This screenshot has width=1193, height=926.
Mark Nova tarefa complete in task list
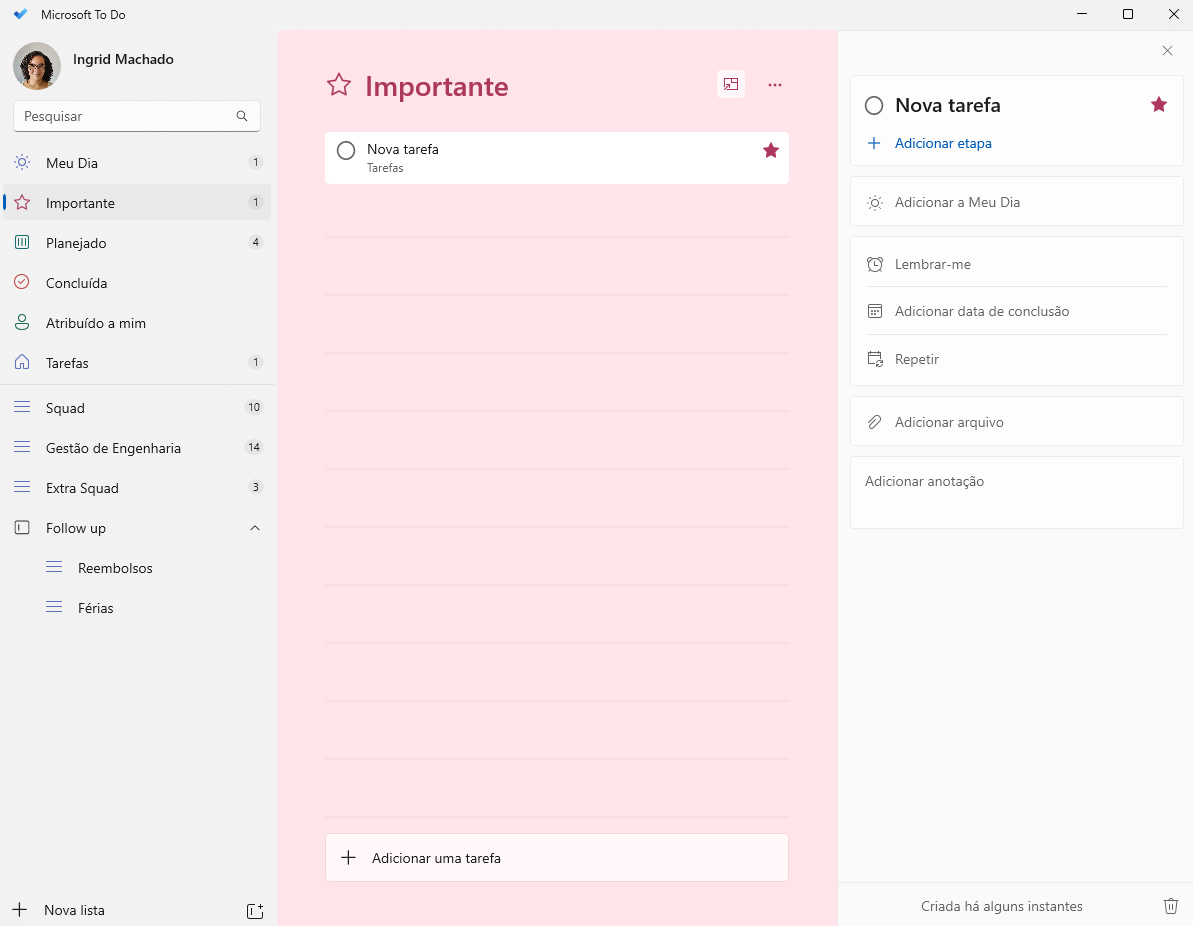pyautogui.click(x=346, y=151)
